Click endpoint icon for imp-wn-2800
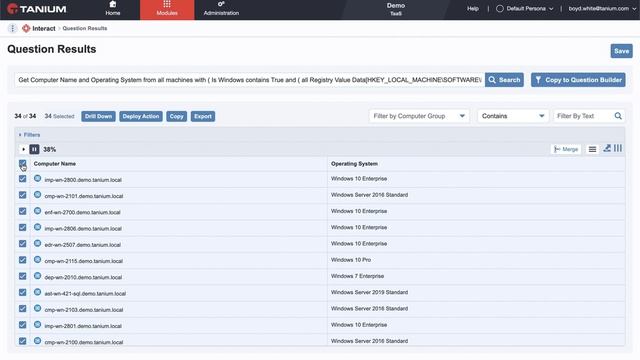 pos(38,178)
